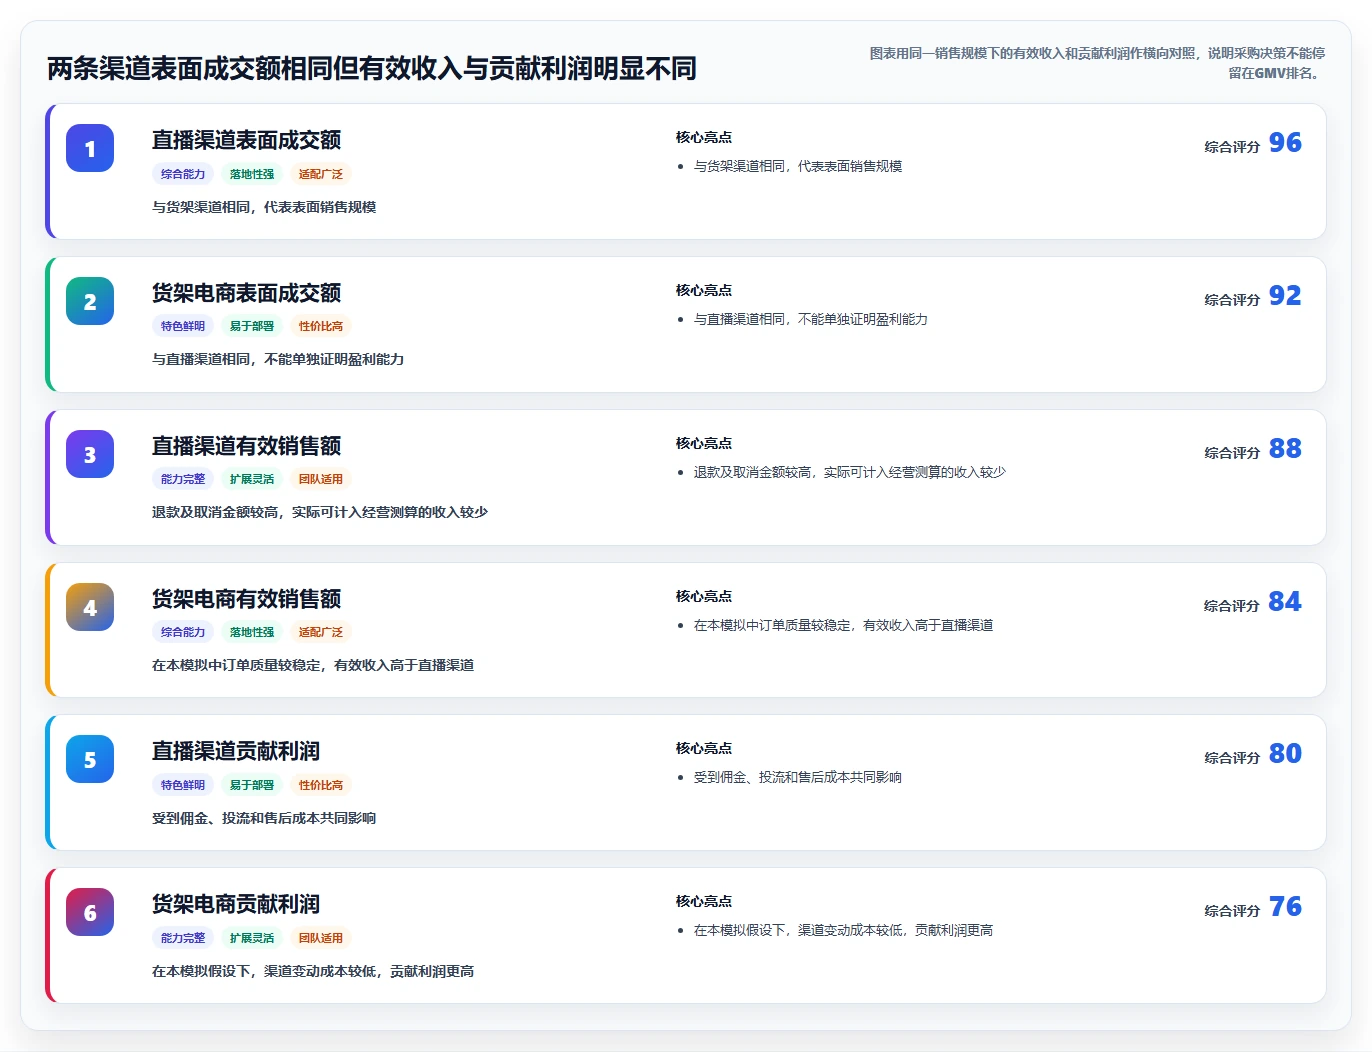
Task: Click 核心亮点 heading in 直播渠道有效销售额 card
Action: tap(704, 443)
